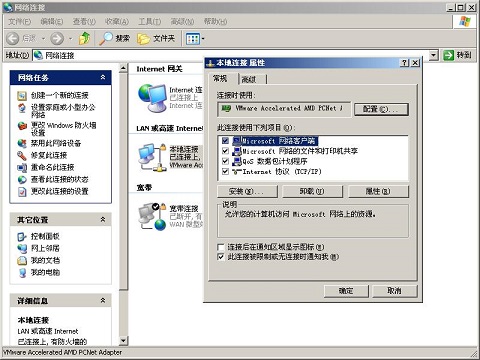Open the Help (帮助) menu

[215, 22]
